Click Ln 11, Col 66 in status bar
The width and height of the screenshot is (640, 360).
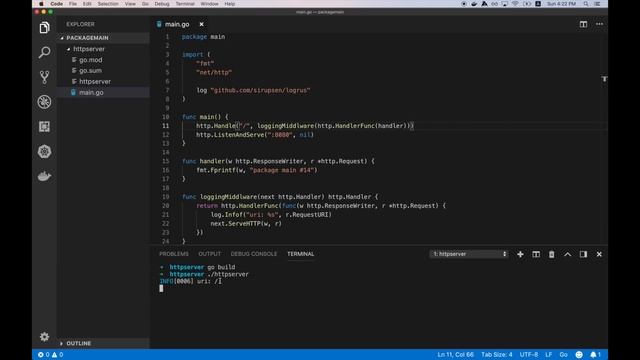click(456, 355)
